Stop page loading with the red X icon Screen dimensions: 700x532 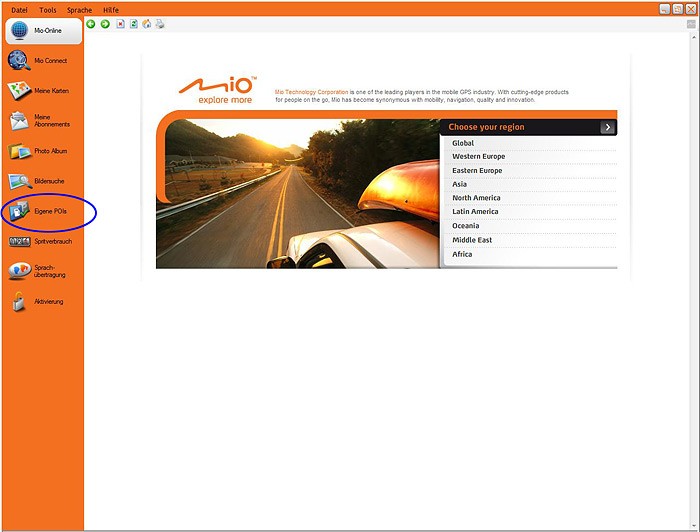pos(120,24)
